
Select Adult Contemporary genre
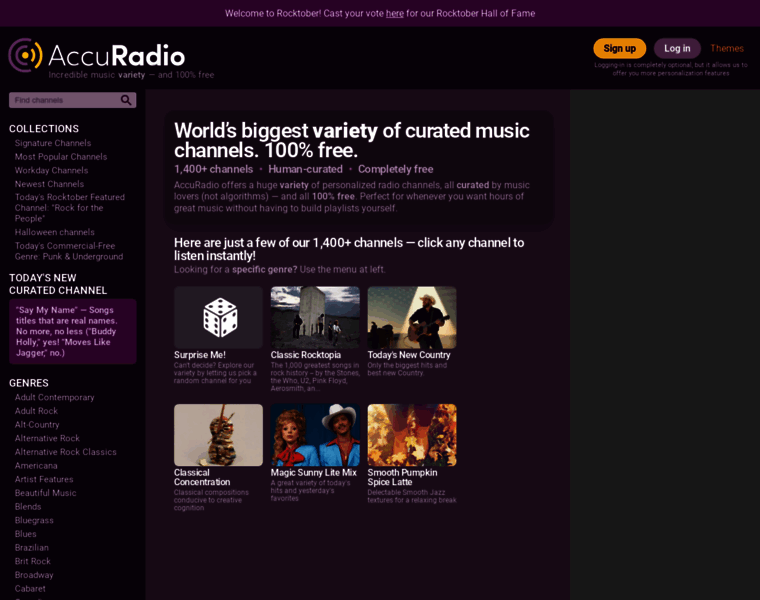[54, 397]
